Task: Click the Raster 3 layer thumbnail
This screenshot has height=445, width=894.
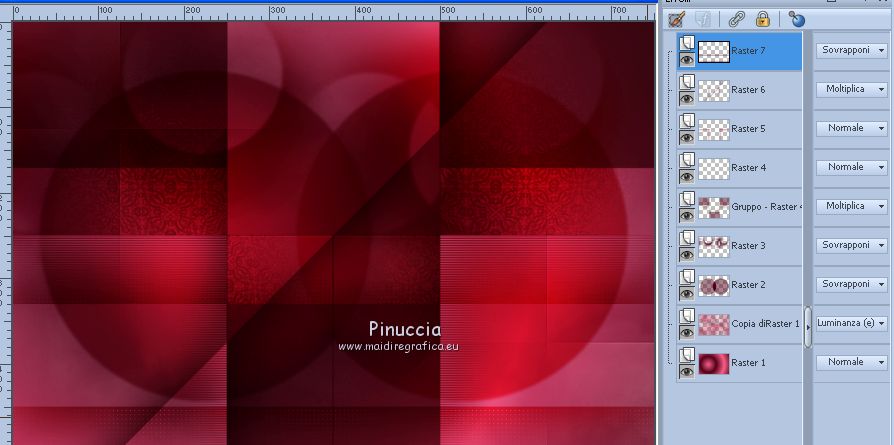Action: click(x=714, y=246)
